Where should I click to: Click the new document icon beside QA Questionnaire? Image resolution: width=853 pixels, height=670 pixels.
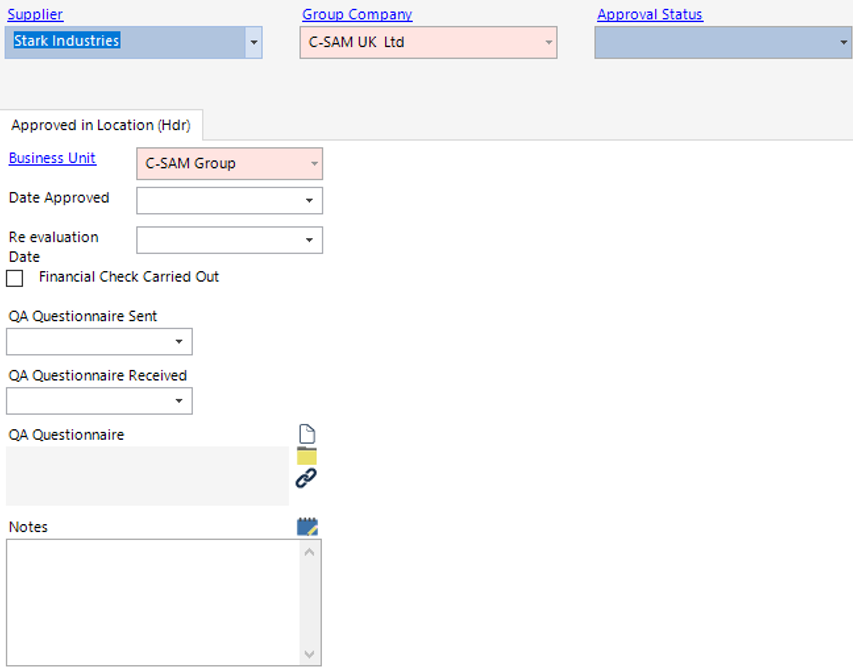tap(307, 434)
